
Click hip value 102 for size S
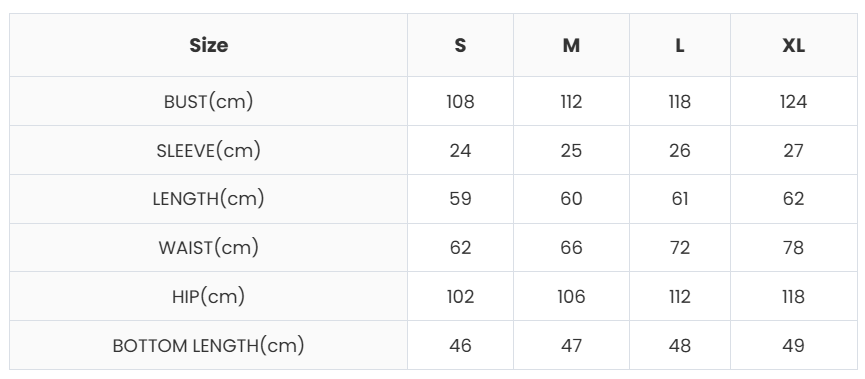pyautogui.click(x=460, y=296)
